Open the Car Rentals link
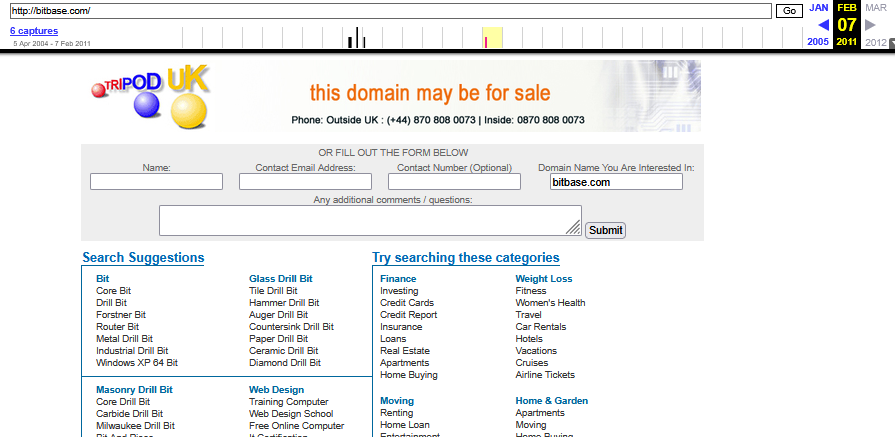Screen dimensions: 895x437 pyautogui.click(x=541, y=327)
